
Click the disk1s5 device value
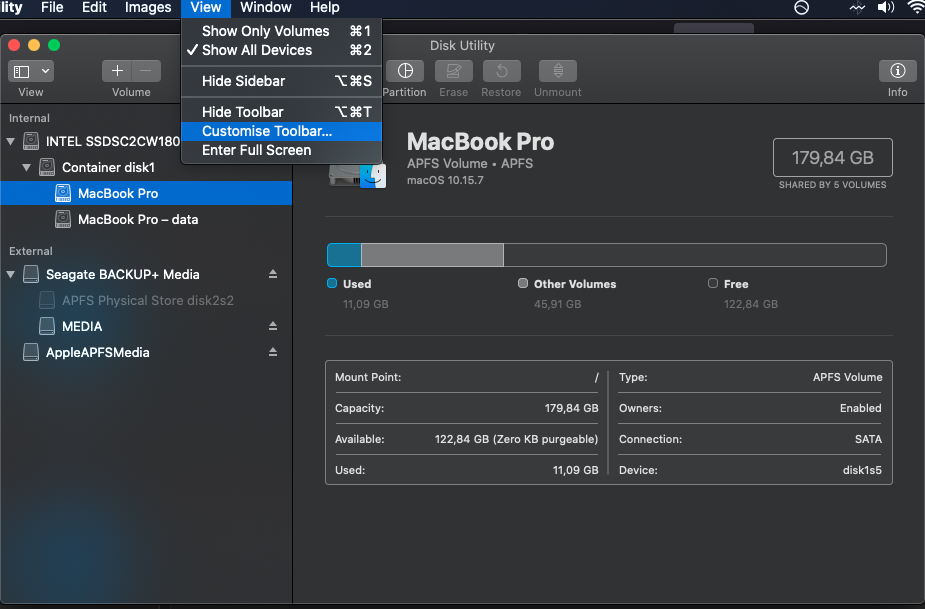click(x=862, y=470)
